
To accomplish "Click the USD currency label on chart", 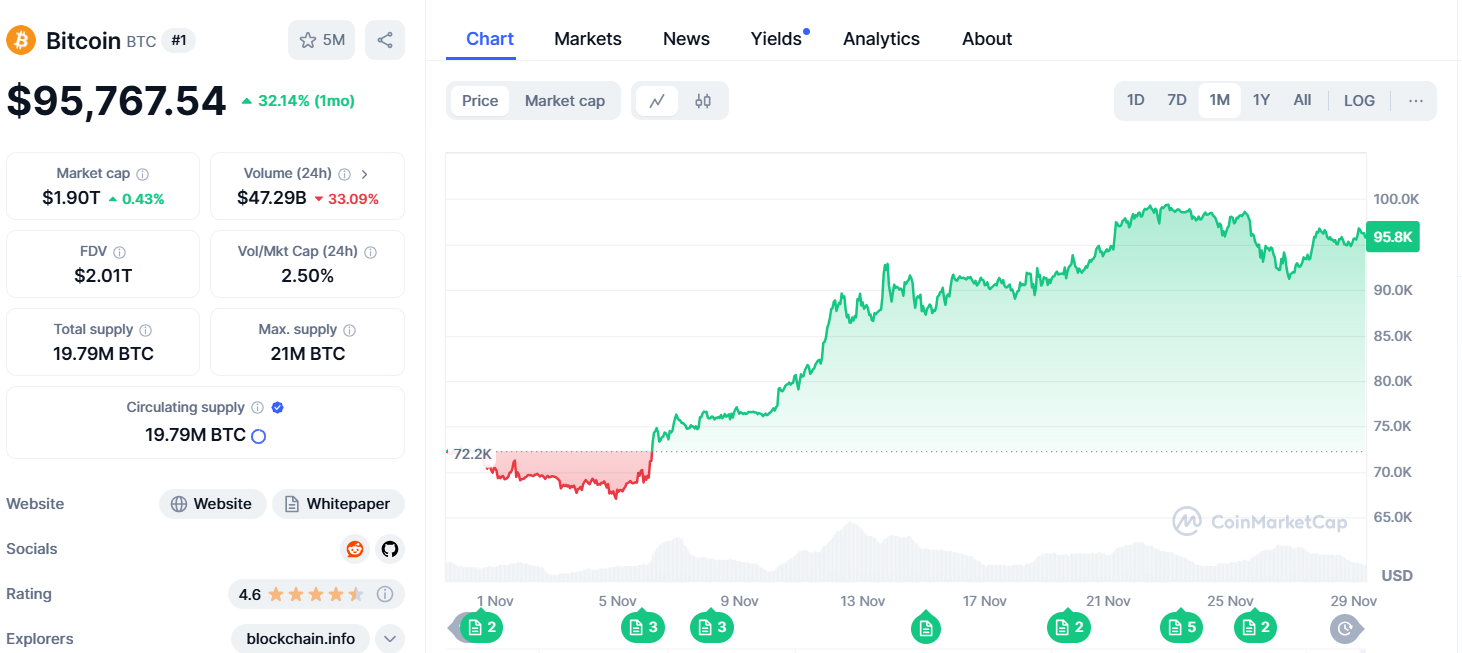I will pyautogui.click(x=1396, y=576).
